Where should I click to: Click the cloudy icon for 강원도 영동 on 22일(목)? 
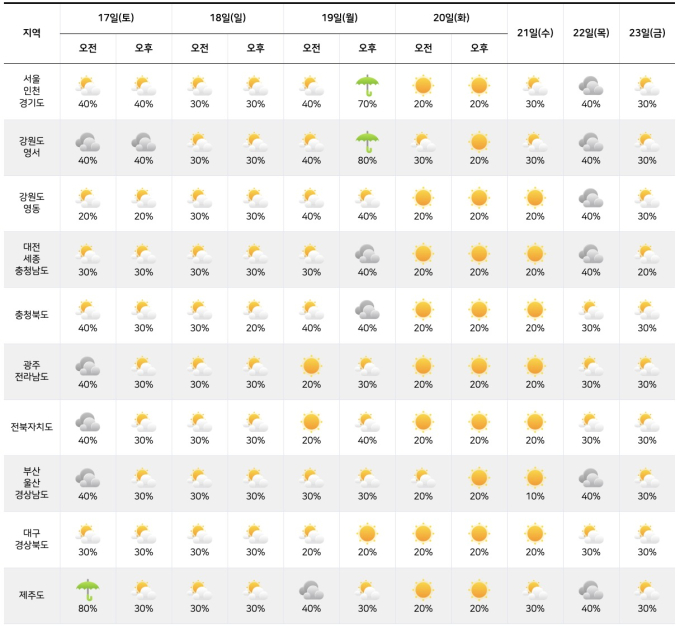coord(591,198)
